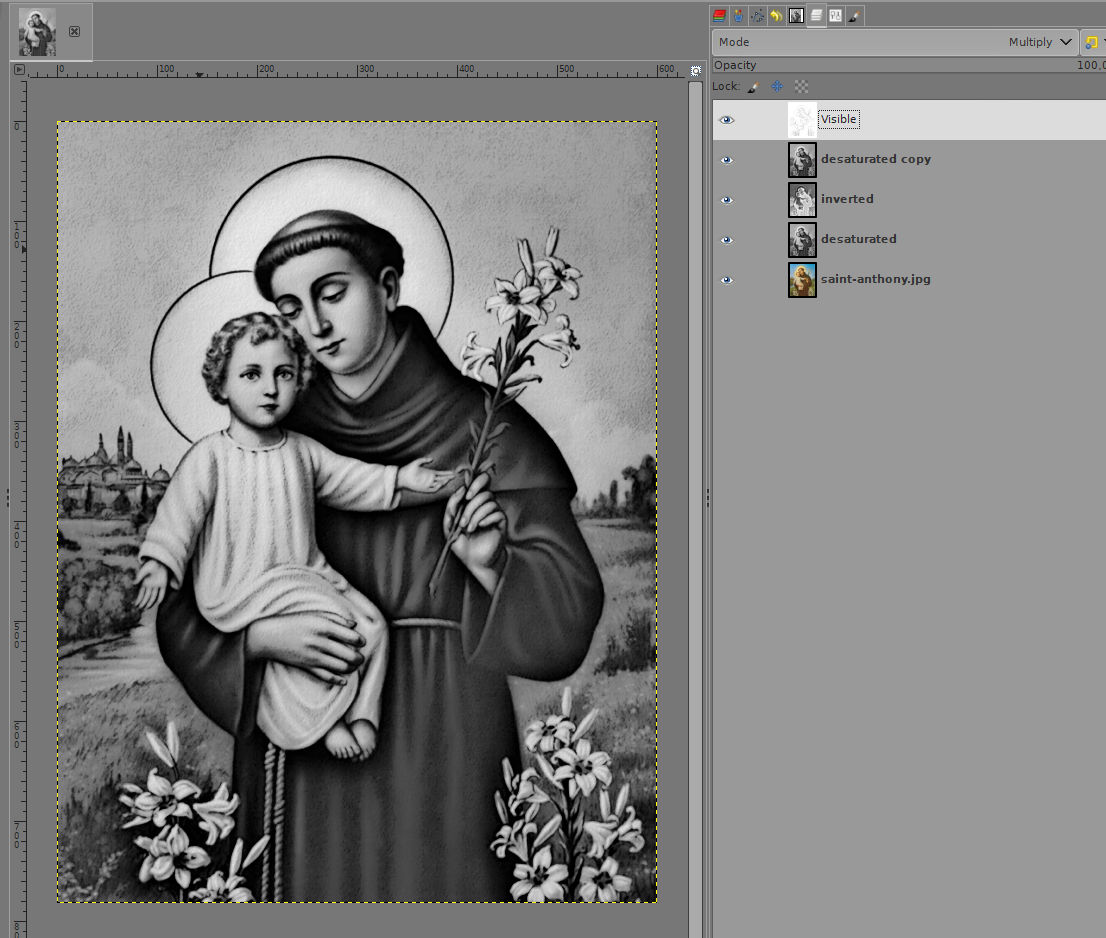Hide the inverted layer via eye icon
1106x938 pixels.
pyautogui.click(x=727, y=200)
